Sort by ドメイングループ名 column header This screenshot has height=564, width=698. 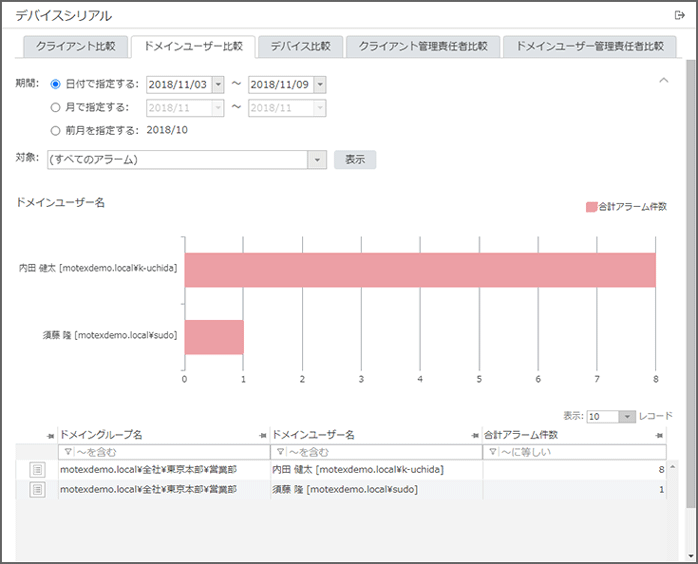tap(101, 435)
